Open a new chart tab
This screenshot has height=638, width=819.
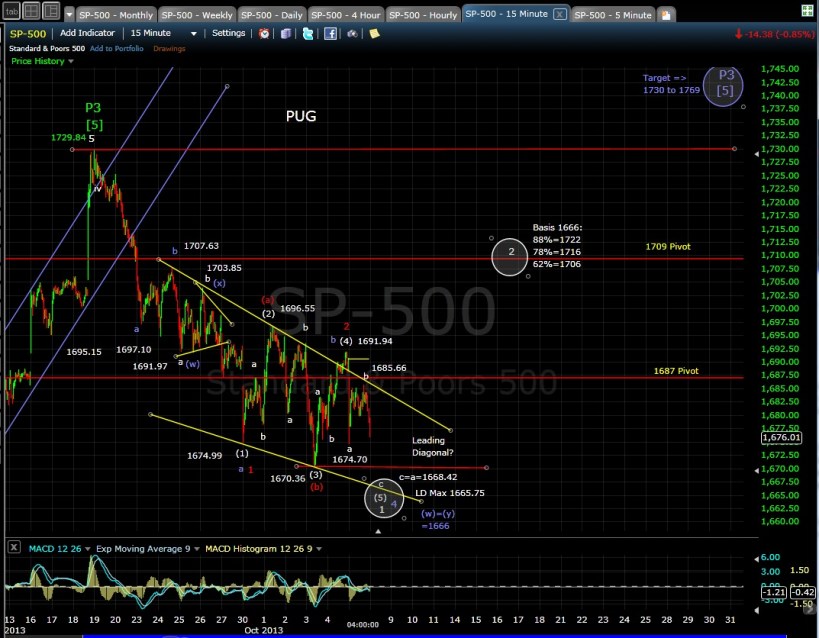coord(666,15)
